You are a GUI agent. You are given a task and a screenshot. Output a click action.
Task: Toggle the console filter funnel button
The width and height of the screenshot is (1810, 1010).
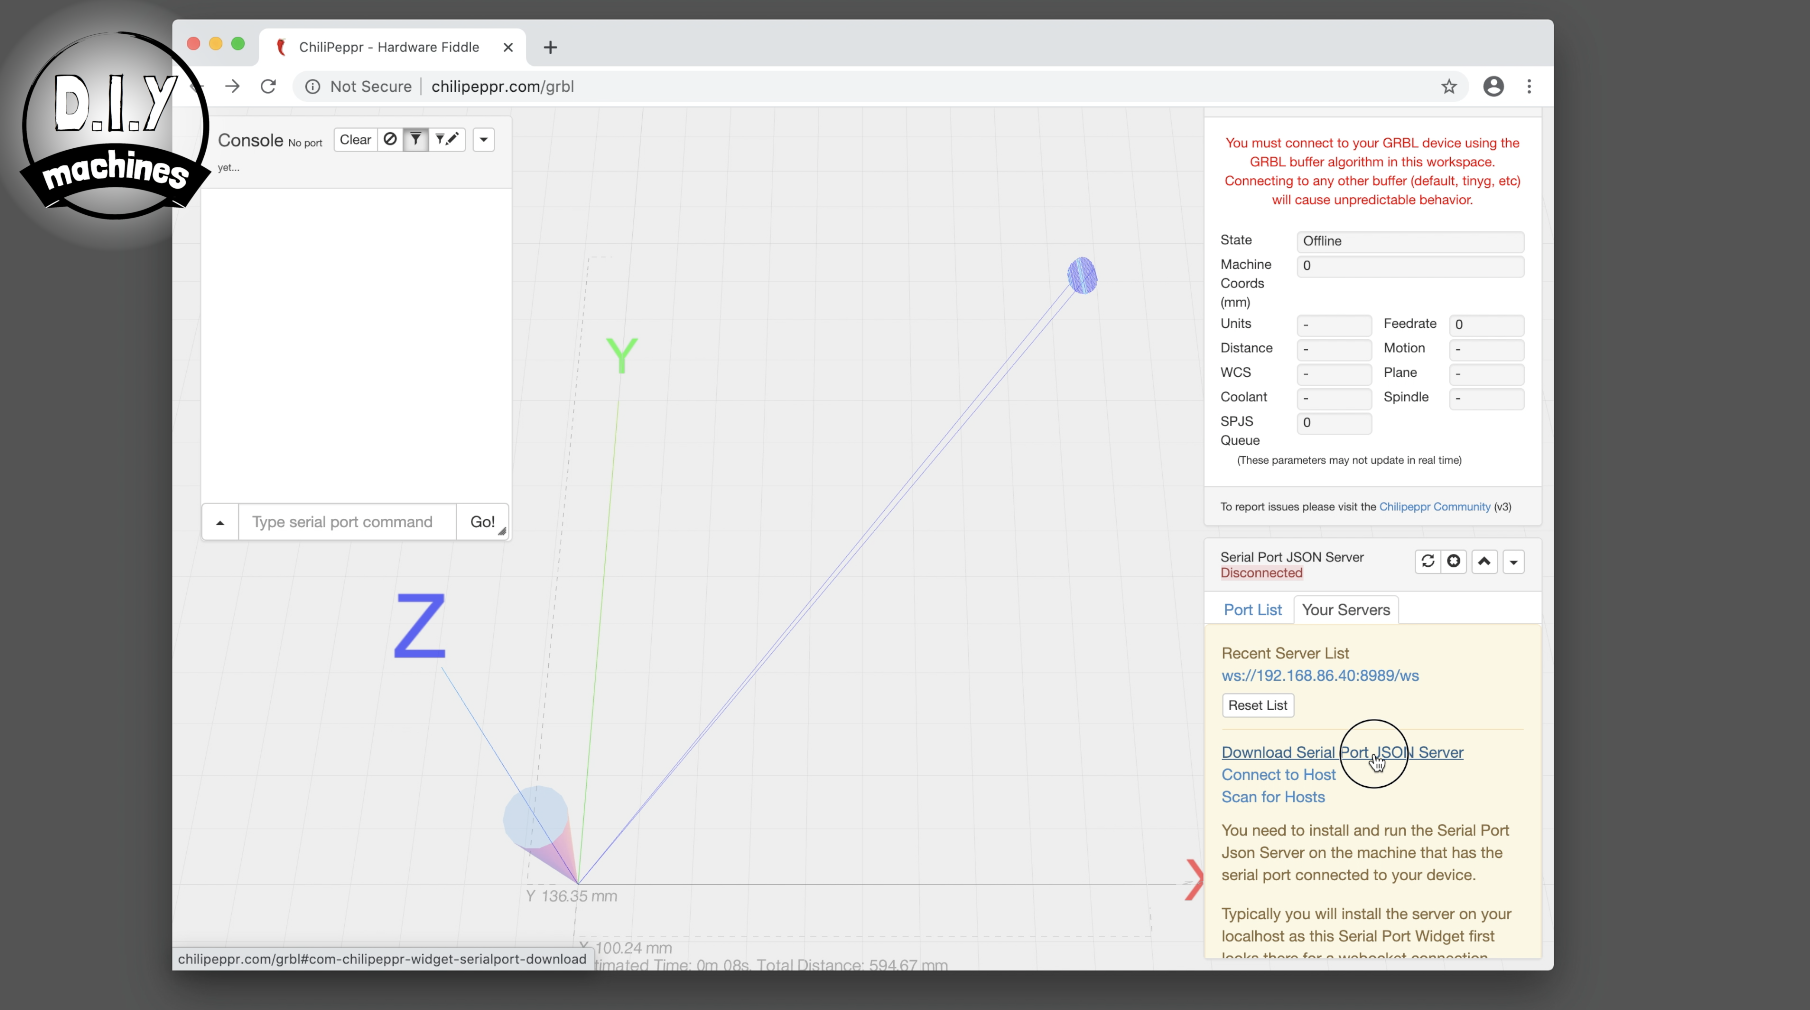(x=416, y=140)
